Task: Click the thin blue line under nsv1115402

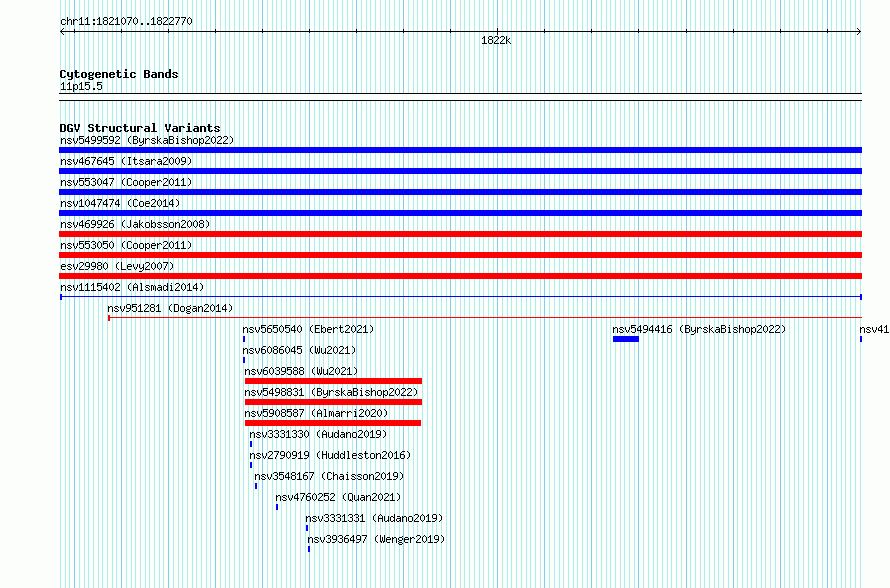Action: (461, 297)
